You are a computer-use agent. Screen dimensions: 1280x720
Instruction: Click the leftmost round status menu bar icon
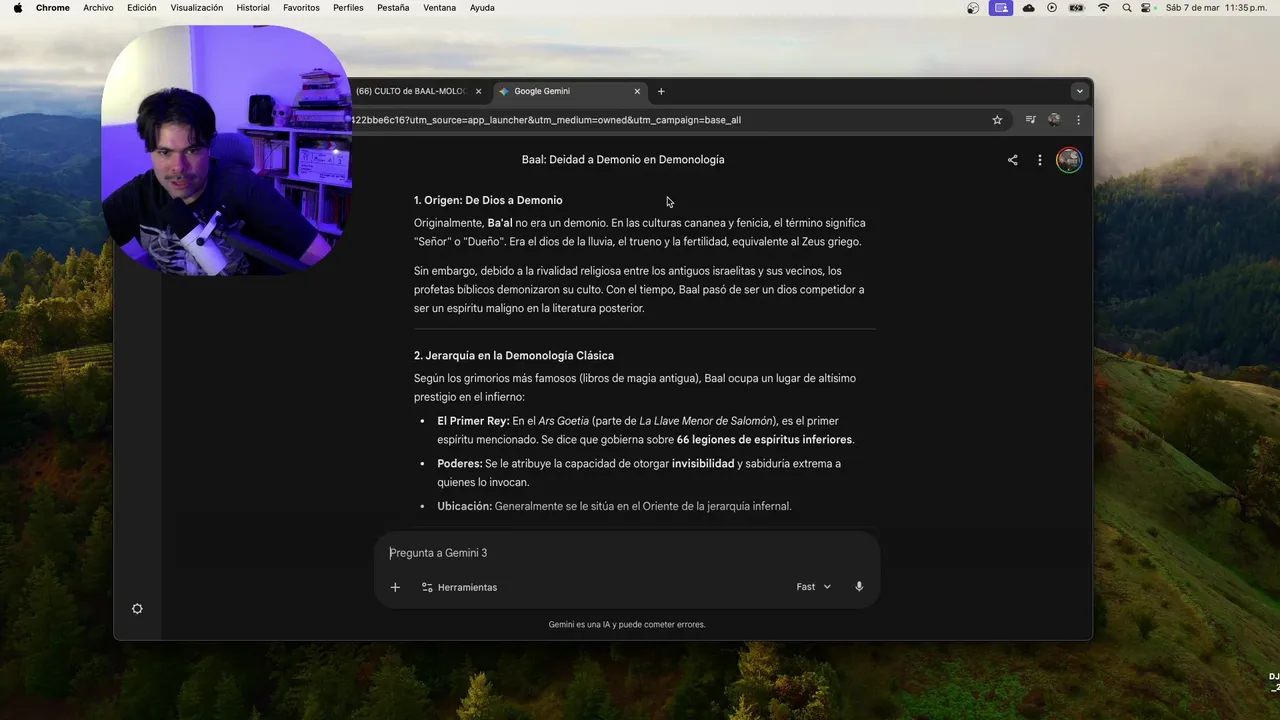(973, 8)
